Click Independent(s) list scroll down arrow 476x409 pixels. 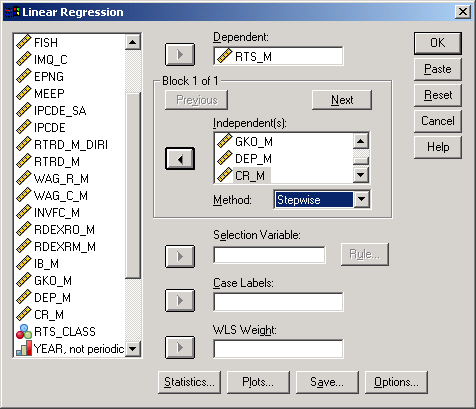coord(361,175)
